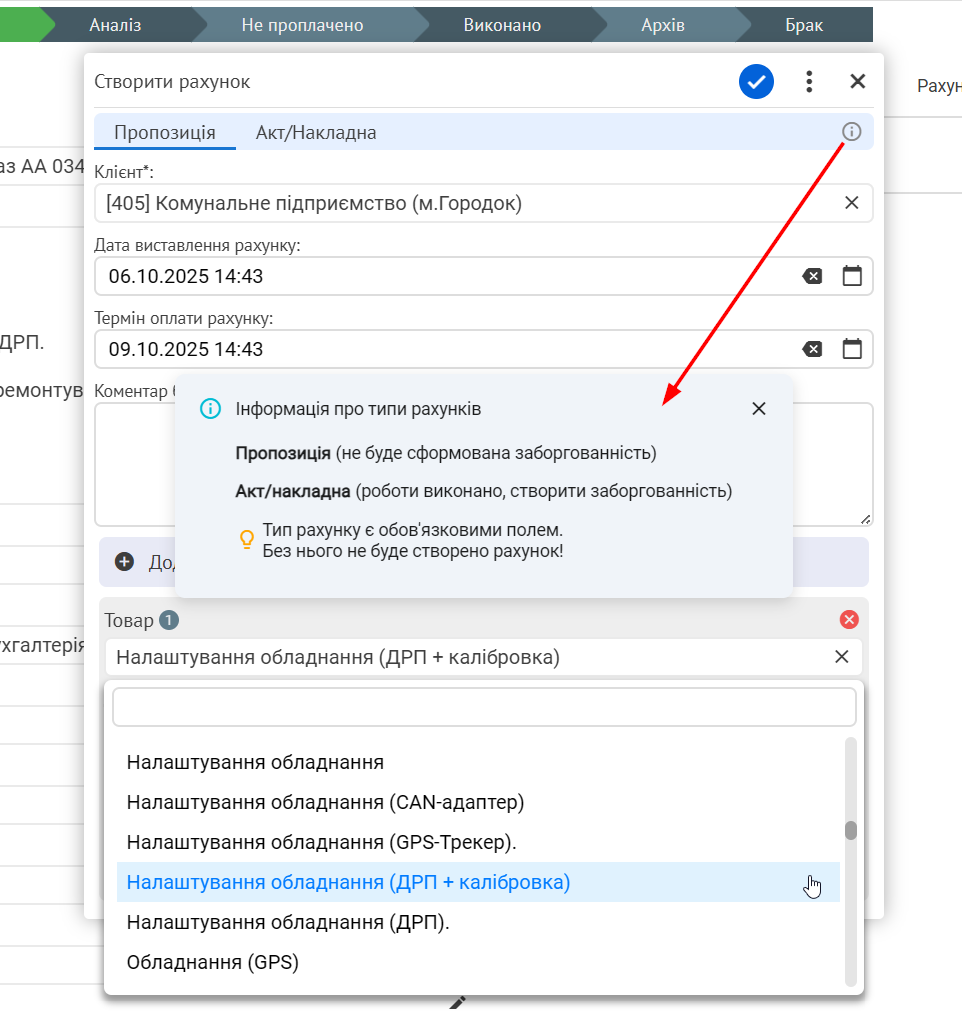The width and height of the screenshot is (962, 1018).
Task: Select the Брак pipeline stage
Action: tap(804, 25)
